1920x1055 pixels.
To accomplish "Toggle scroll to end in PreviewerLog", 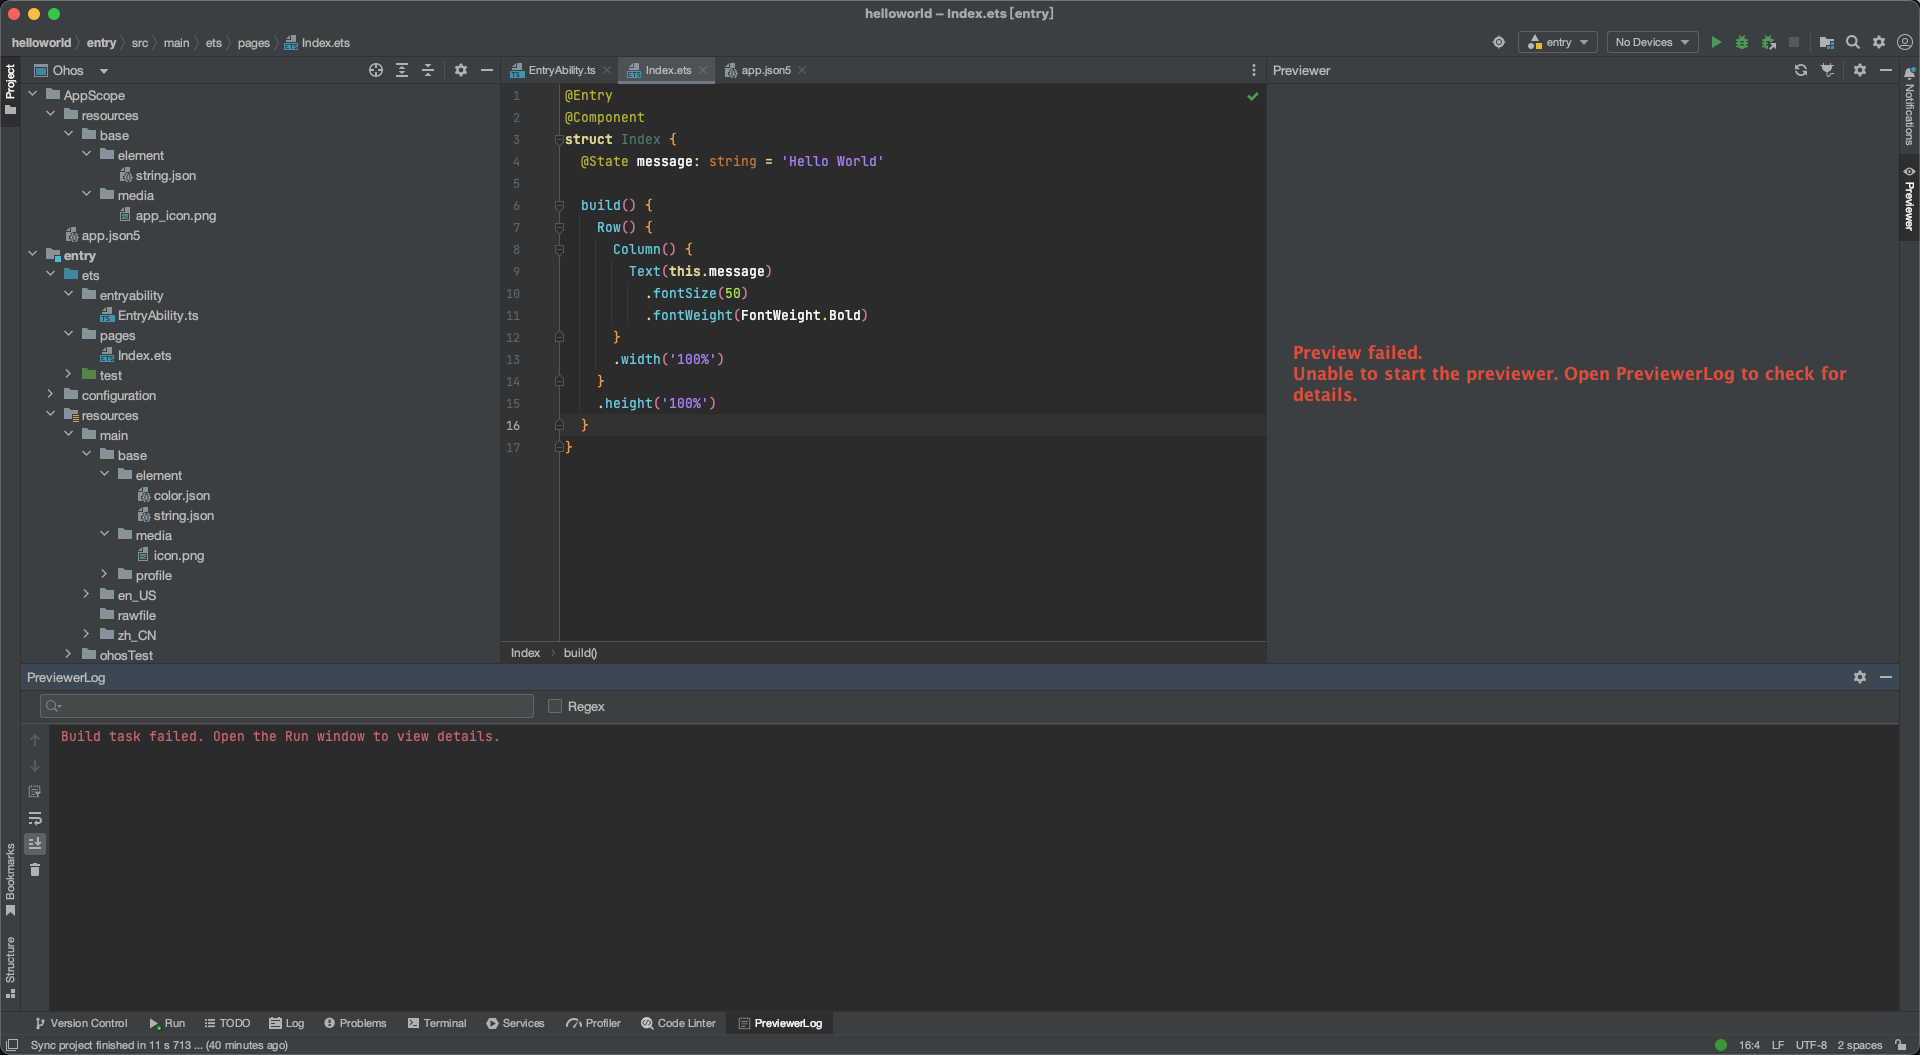I will tap(35, 844).
